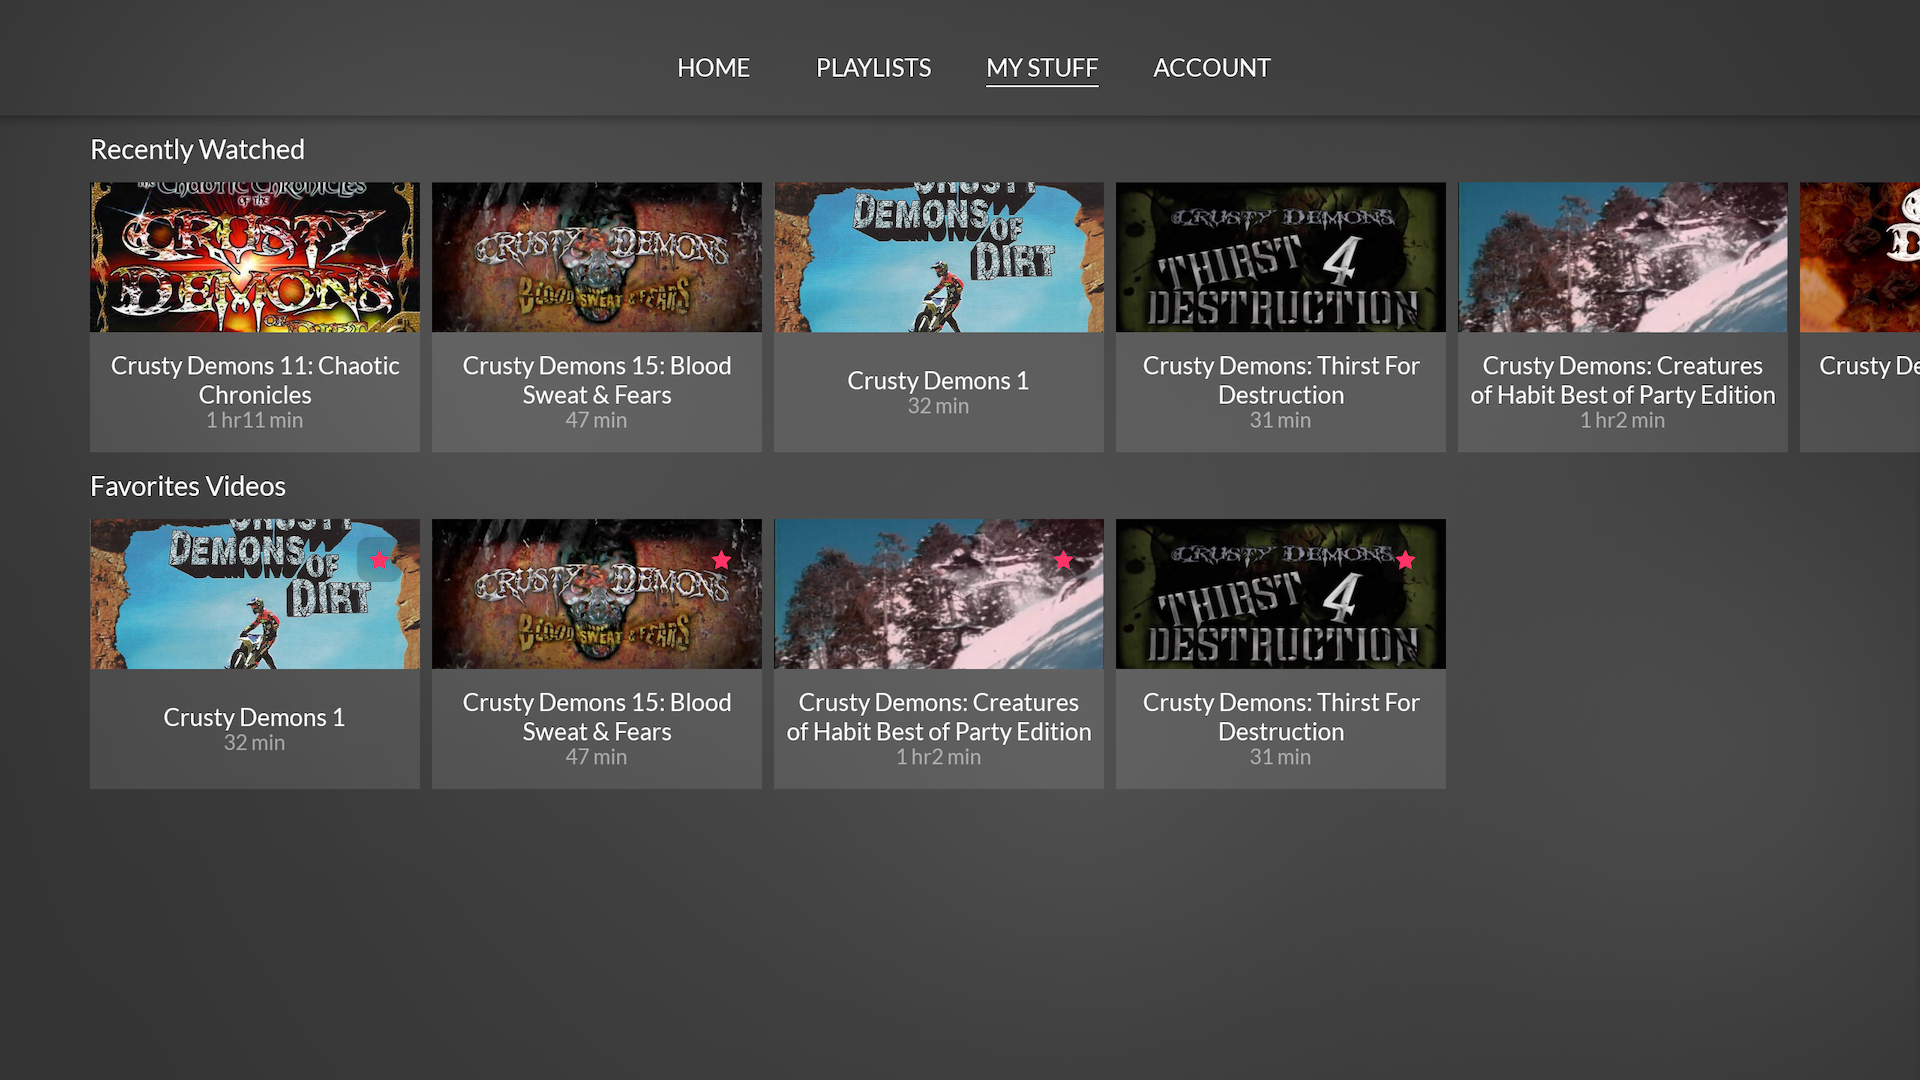Toggle favorite star on Blood Sweat & Fears
Image resolution: width=1920 pixels, height=1080 pixels.
720,561
